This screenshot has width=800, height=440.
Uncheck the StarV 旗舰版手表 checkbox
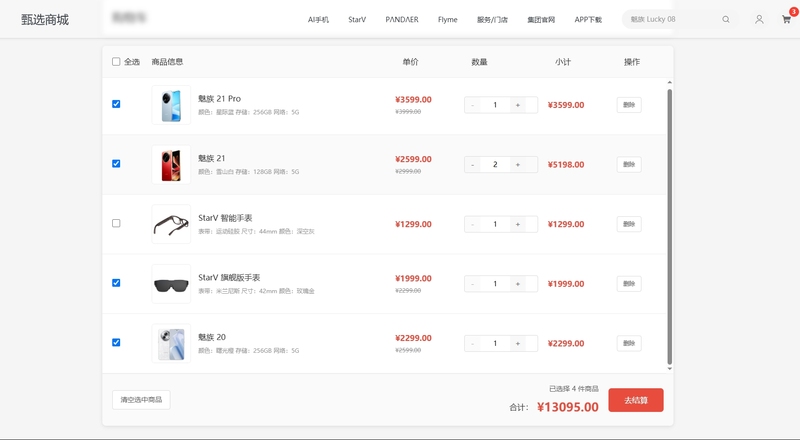[116, 283]
